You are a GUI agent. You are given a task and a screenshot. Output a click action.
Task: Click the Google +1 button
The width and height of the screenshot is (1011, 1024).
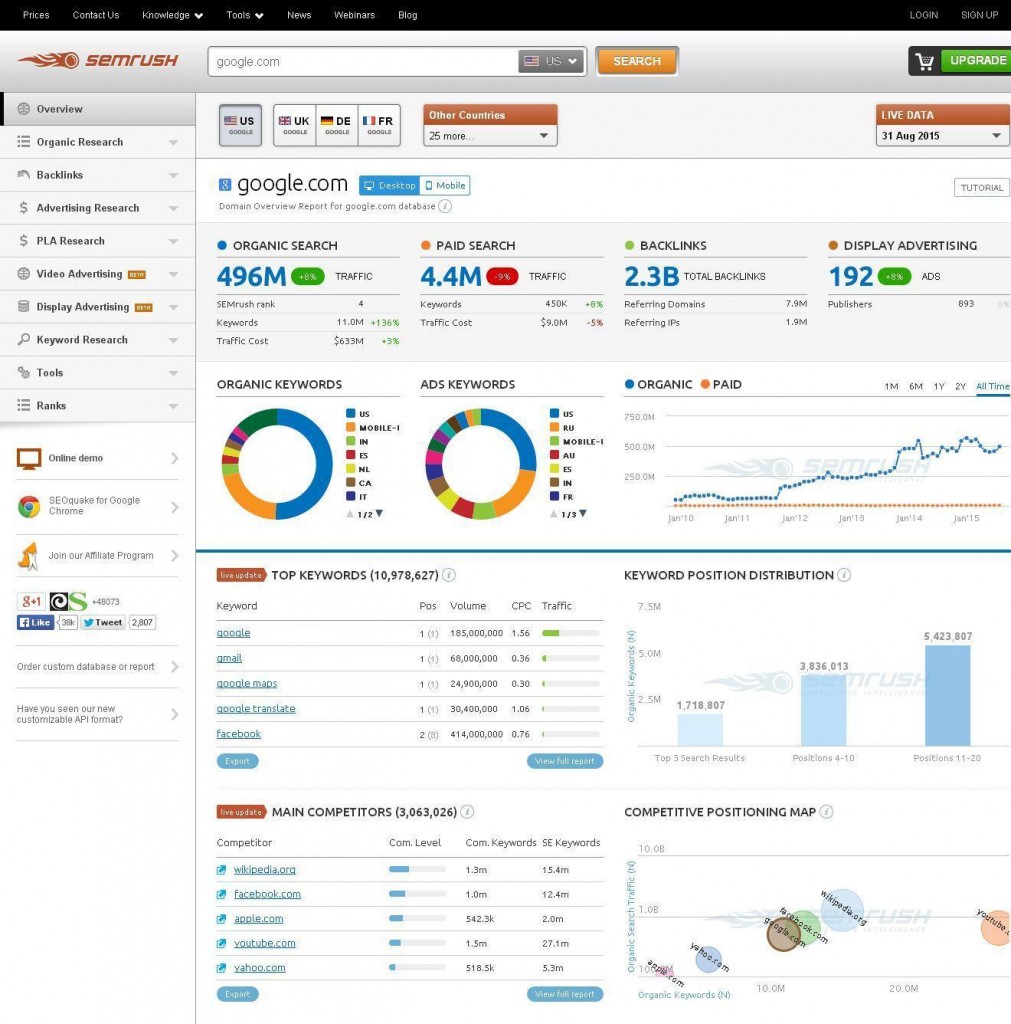[31, 601]
